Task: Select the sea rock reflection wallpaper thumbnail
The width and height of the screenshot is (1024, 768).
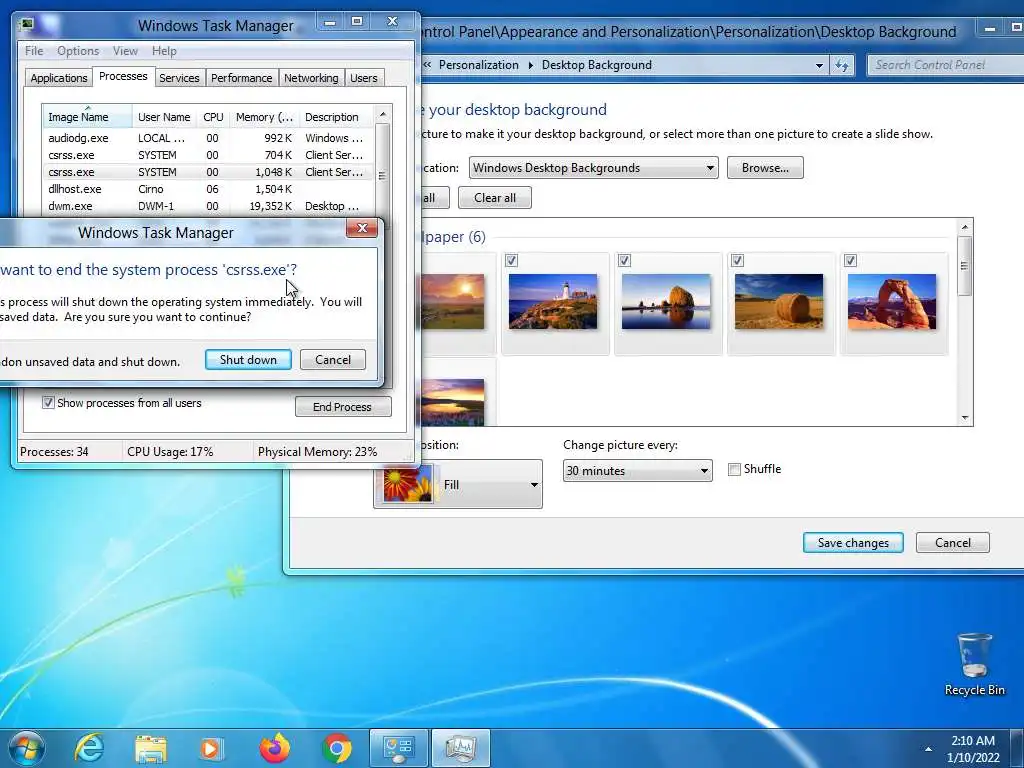Action: coord(665,301)
